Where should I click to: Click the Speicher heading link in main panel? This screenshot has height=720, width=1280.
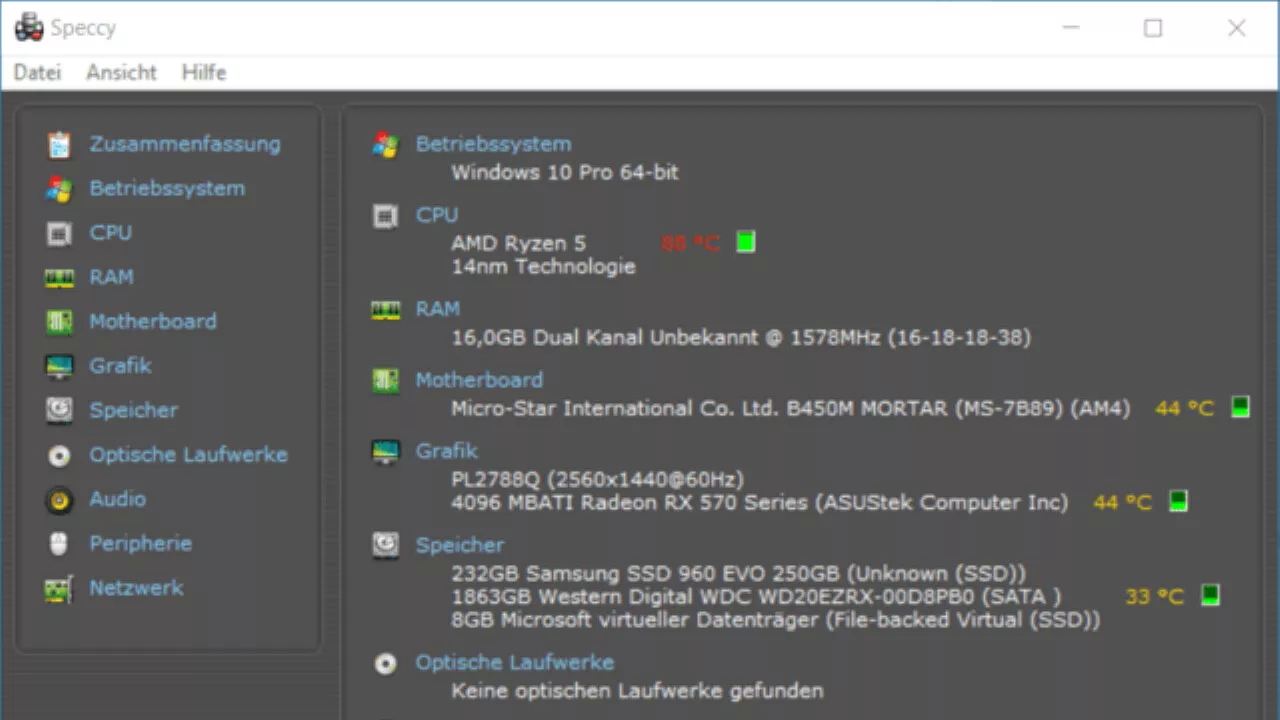[460, 545]
